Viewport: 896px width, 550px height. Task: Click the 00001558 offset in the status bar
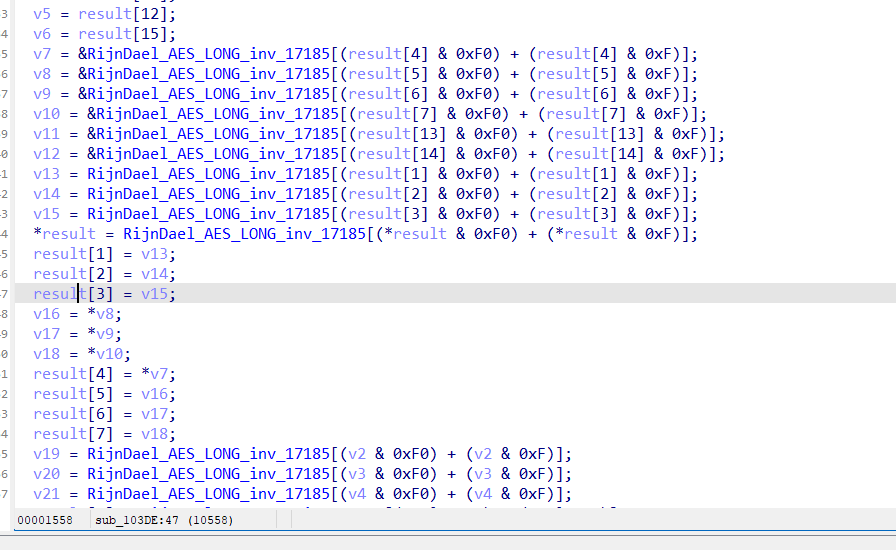click(x=45, y=520)
